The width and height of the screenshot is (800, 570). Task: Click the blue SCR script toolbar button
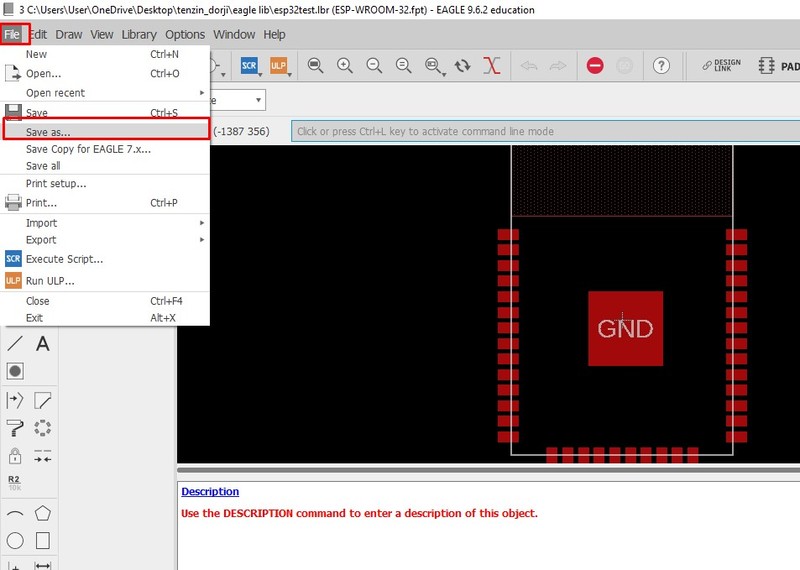tap(249, 65)
